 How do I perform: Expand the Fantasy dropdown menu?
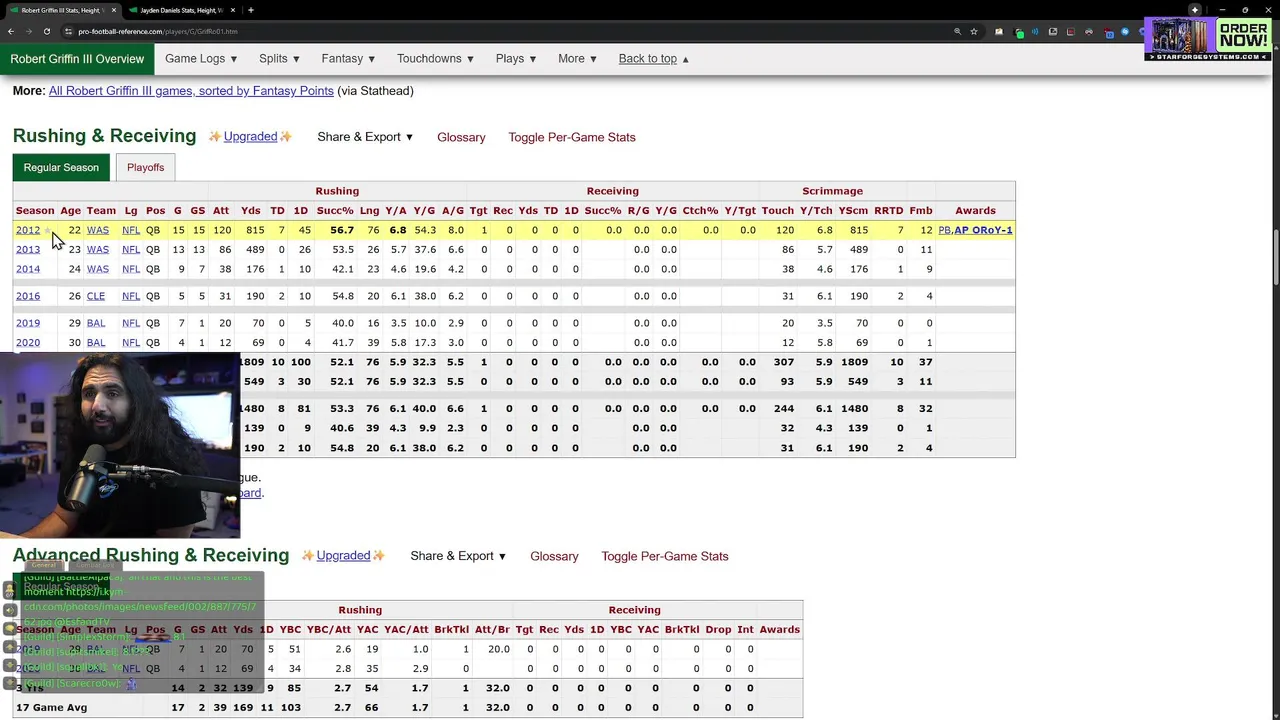(348, 58)
